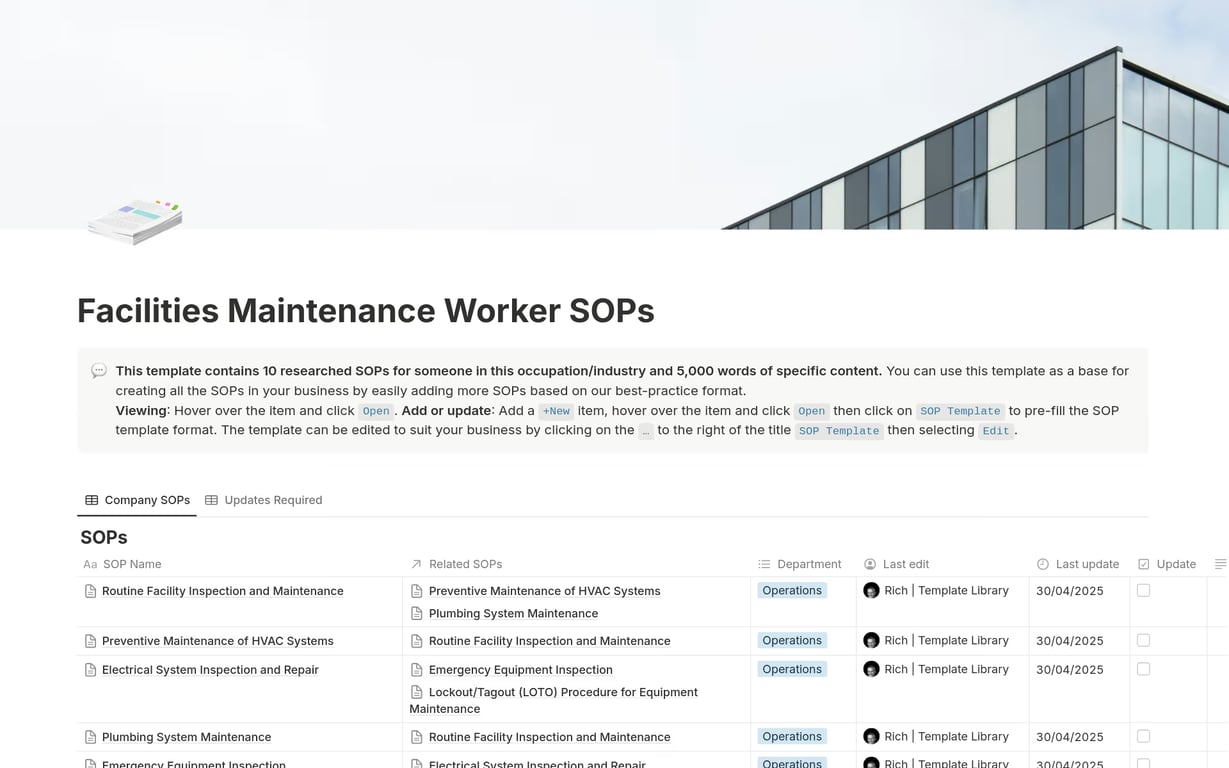
Task: Open the Last edit column header menu
Action: click(x=943, y=564)
